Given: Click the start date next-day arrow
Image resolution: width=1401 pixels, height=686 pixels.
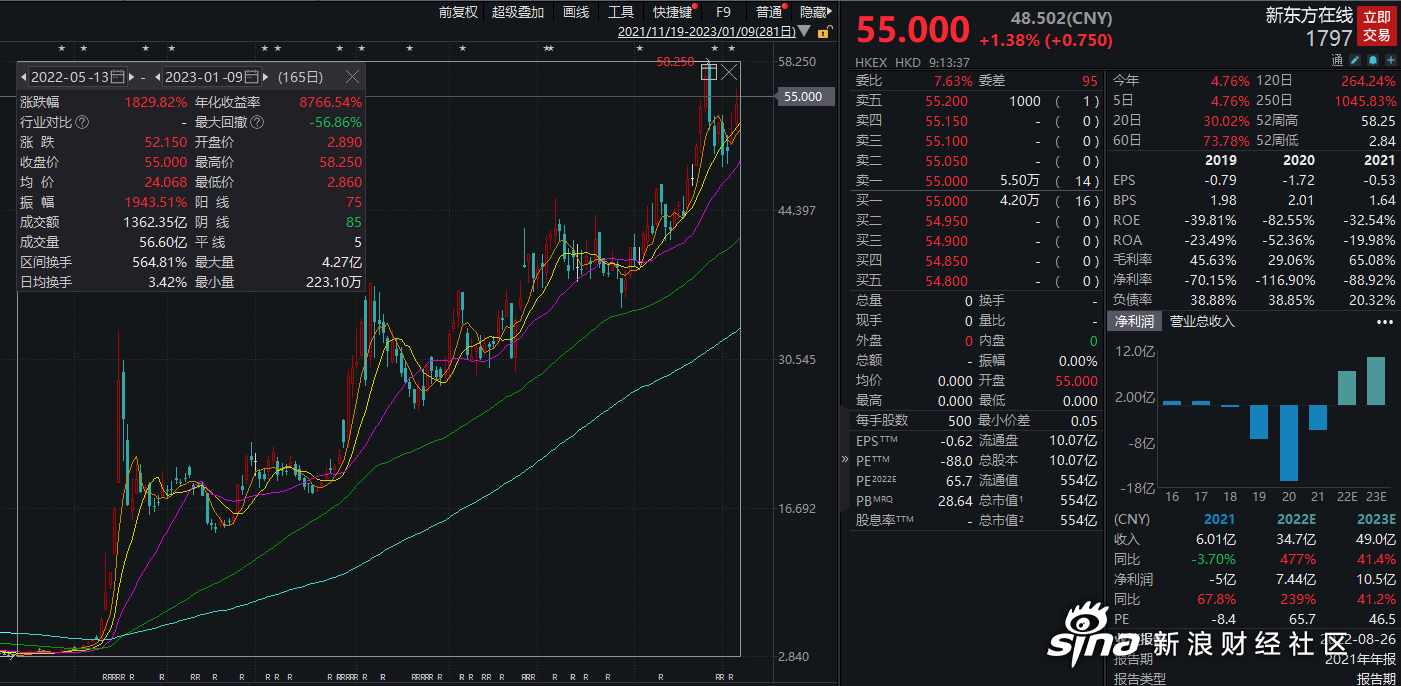Looking at the screenshot, I should [131, 77].
